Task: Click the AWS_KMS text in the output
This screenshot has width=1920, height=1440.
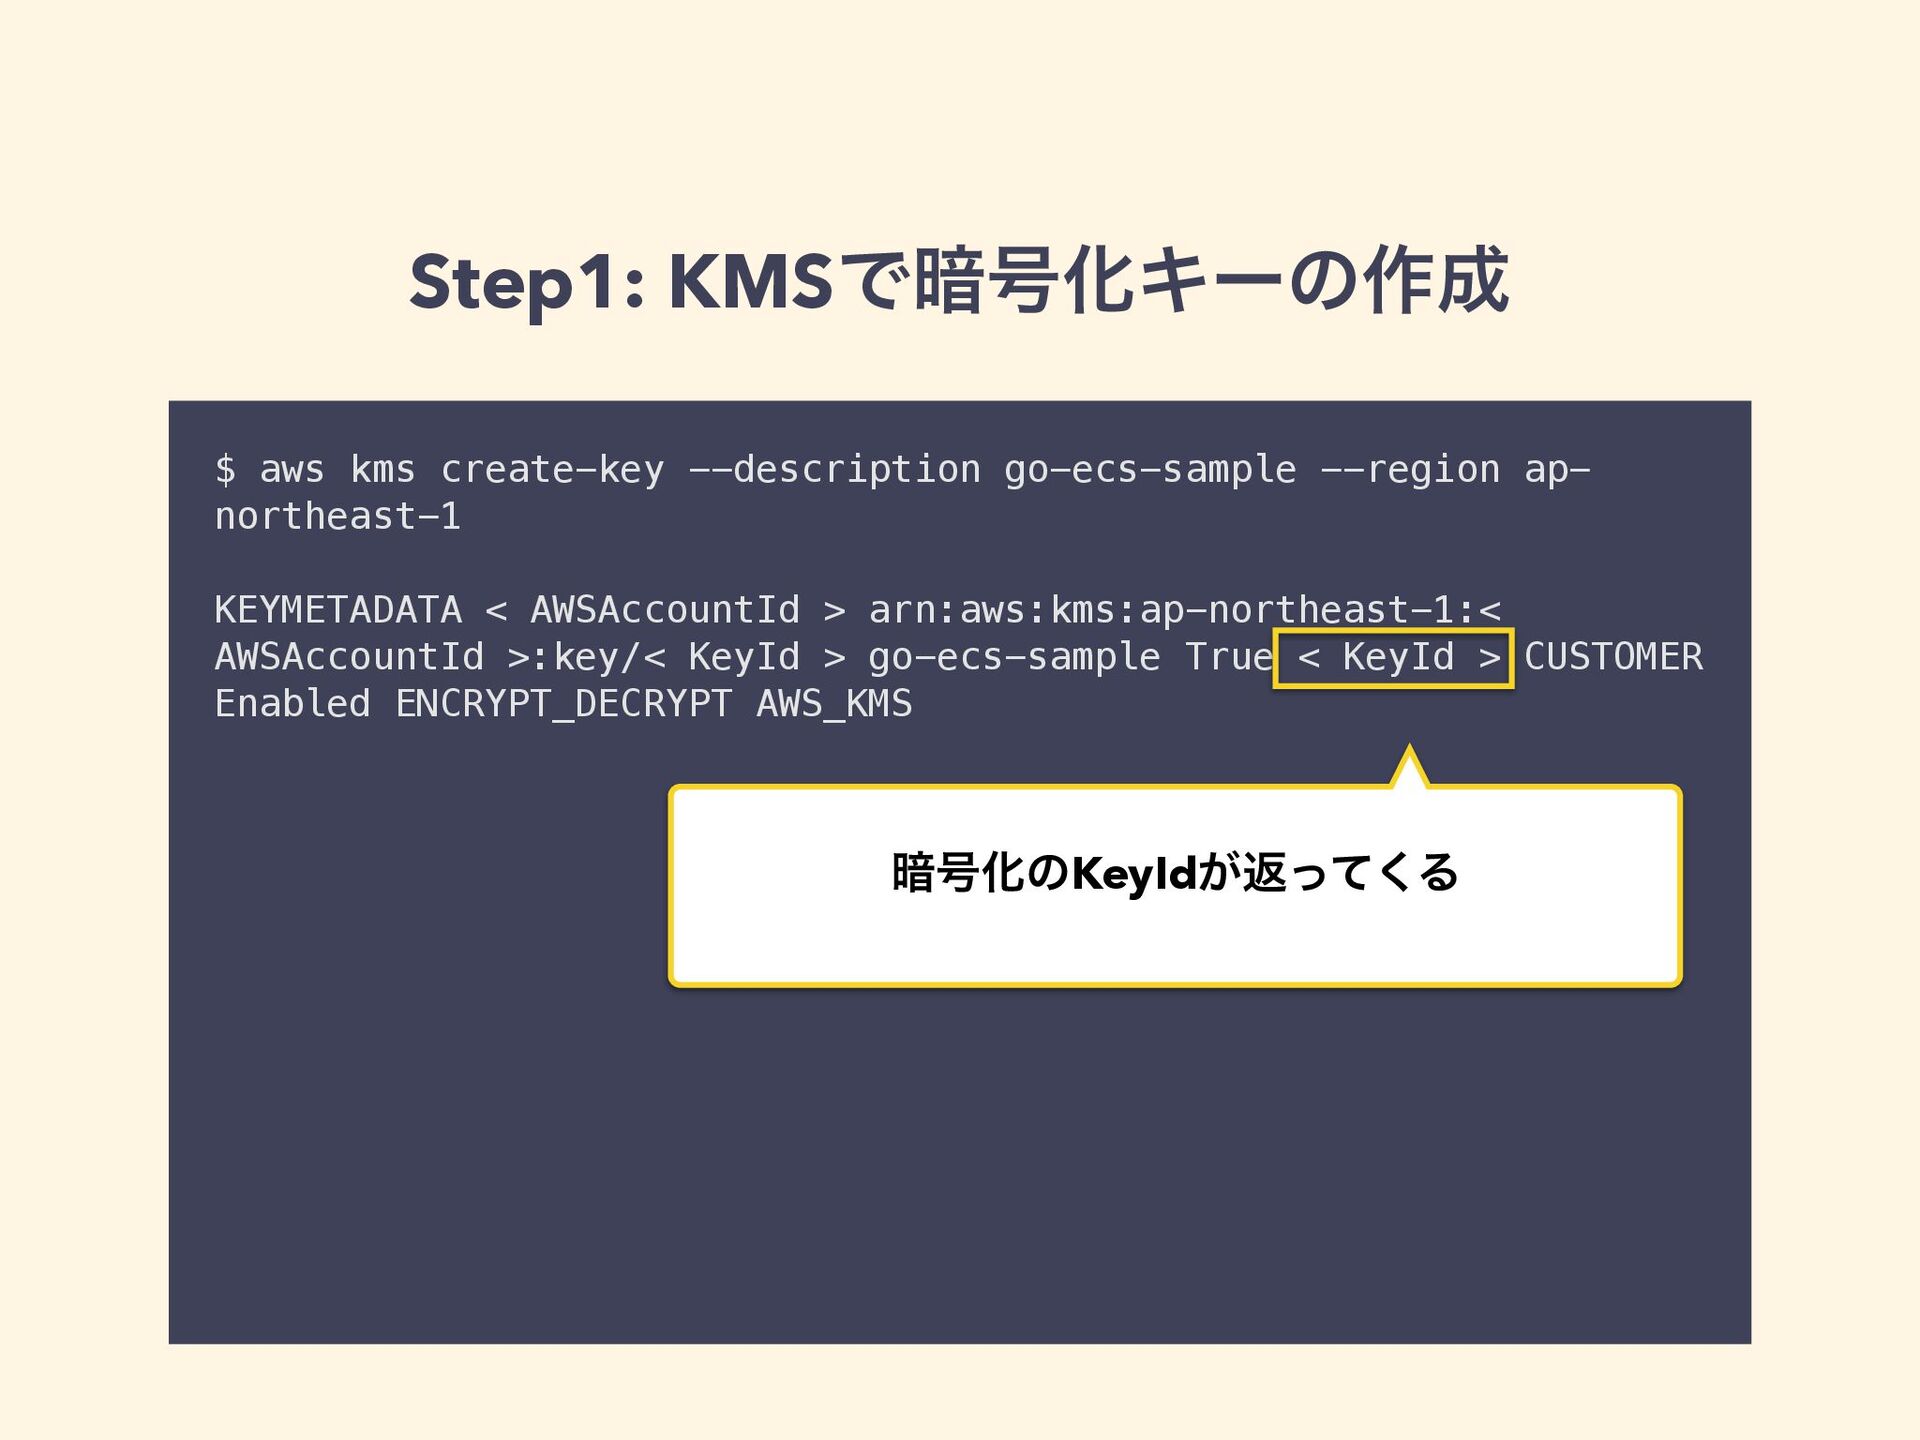Action: point(834,704)
